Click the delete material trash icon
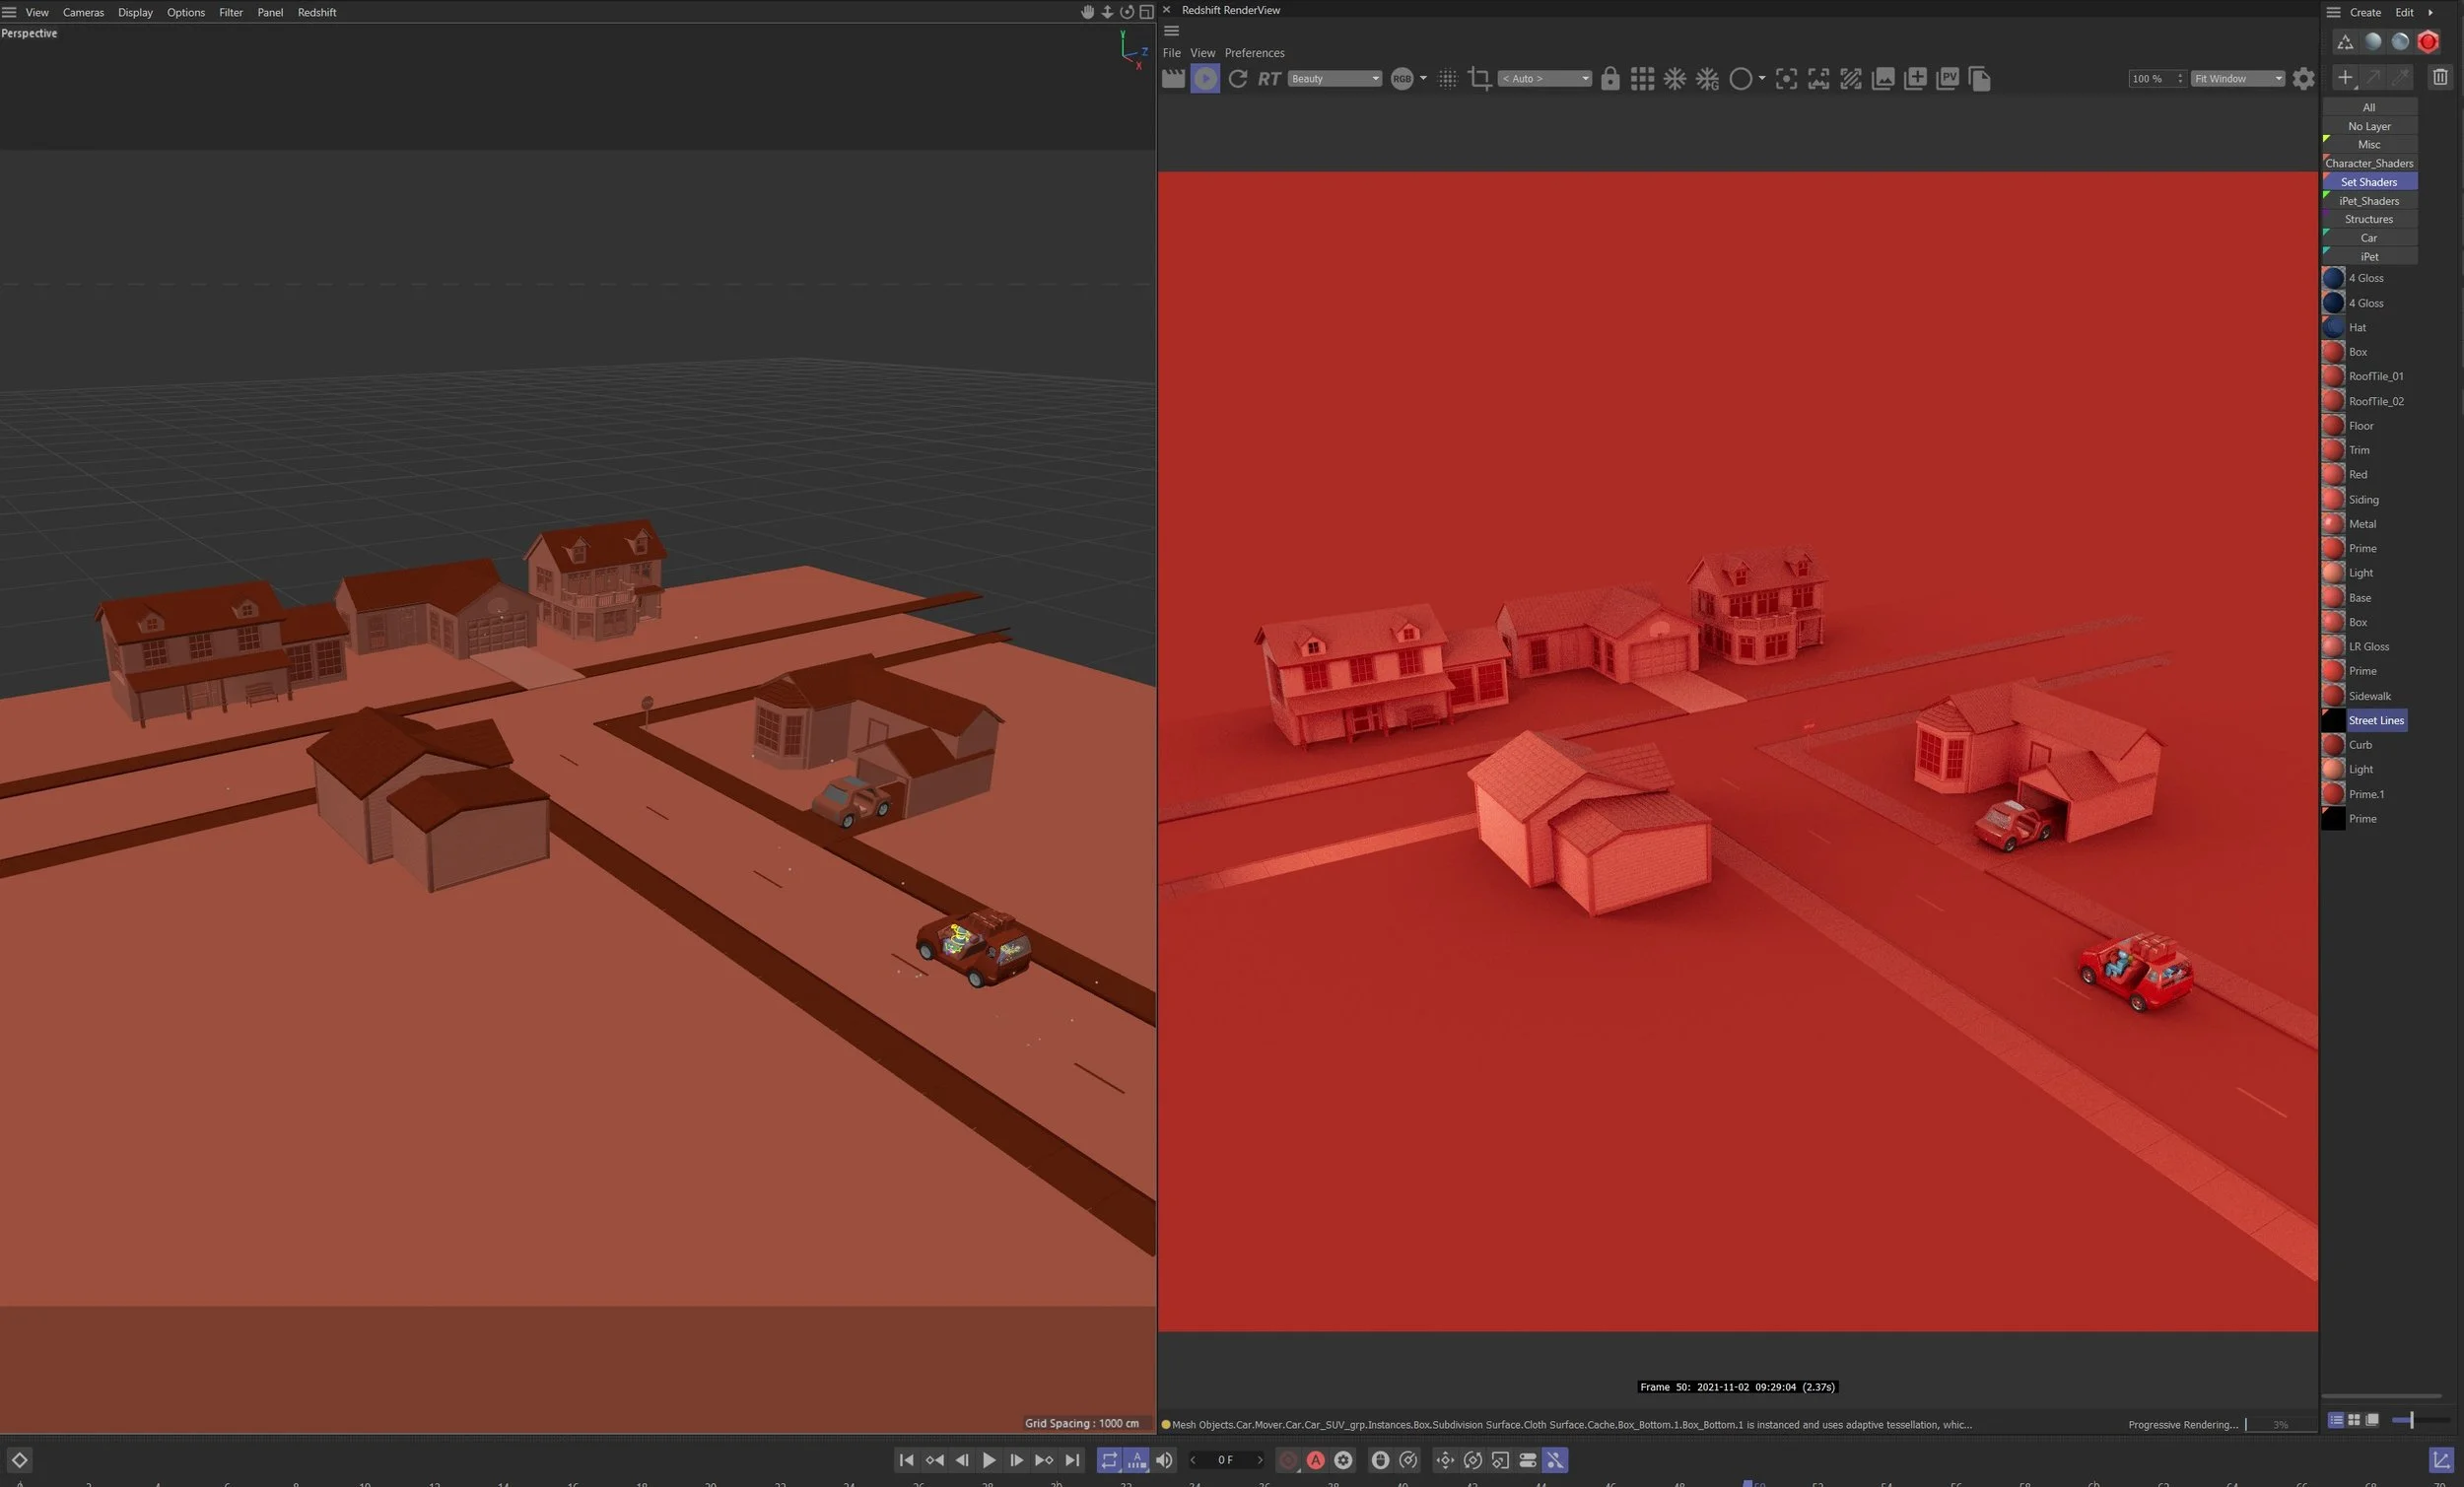The height and width of the screenshot is (1487, 2464). pyautogui.click(x=2440, y=77)
